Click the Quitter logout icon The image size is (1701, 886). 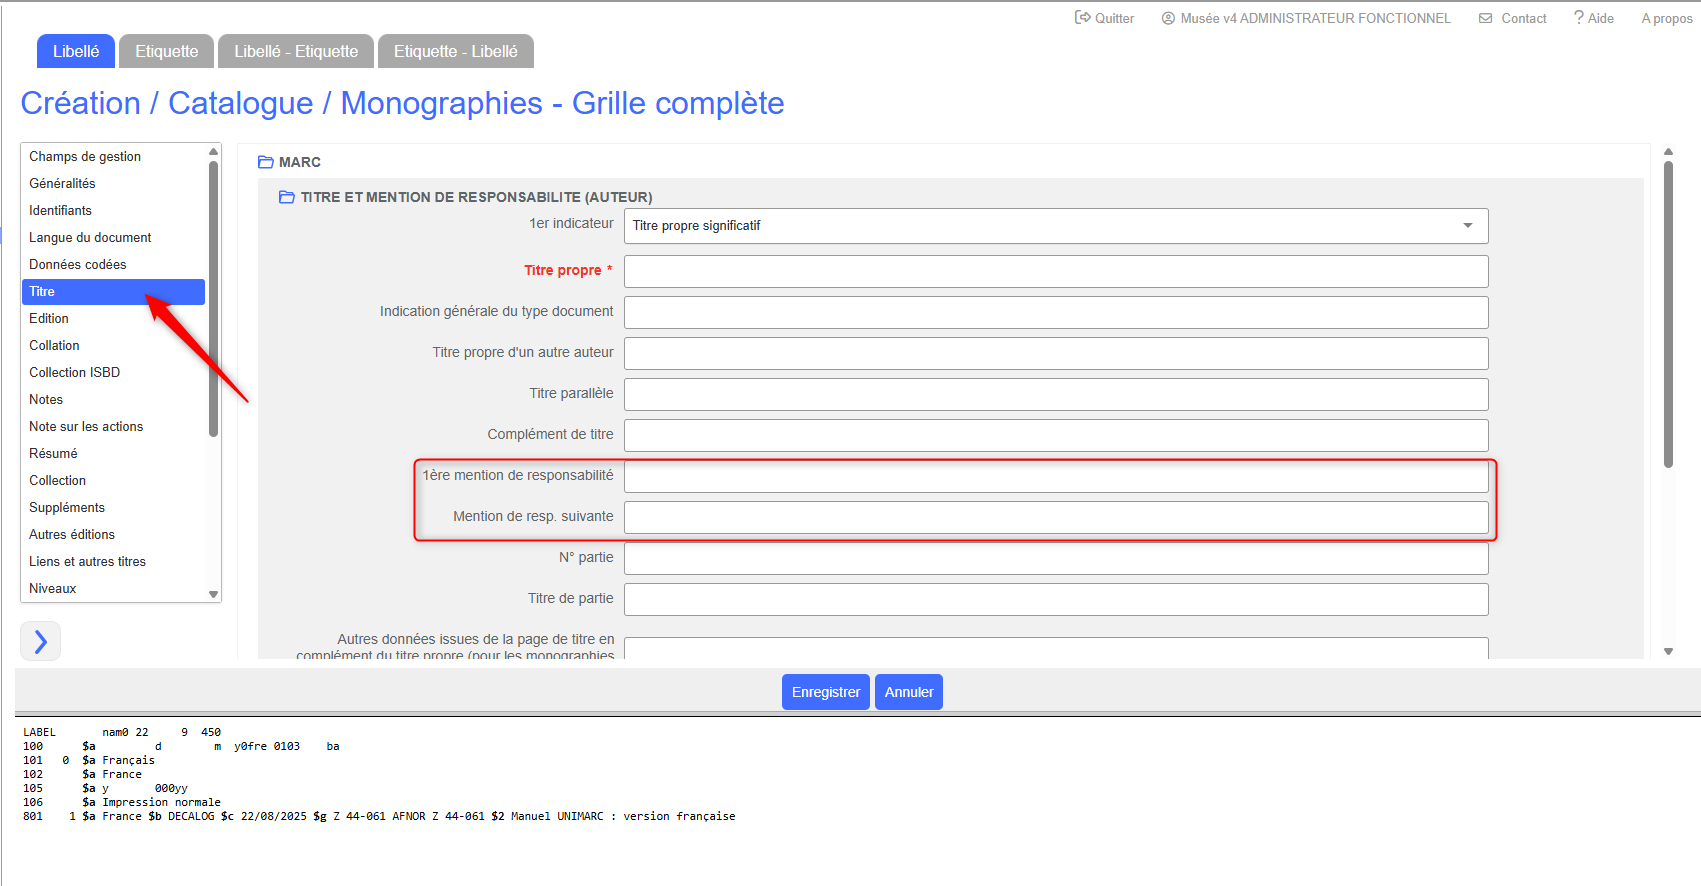(x=1082, y=18)
